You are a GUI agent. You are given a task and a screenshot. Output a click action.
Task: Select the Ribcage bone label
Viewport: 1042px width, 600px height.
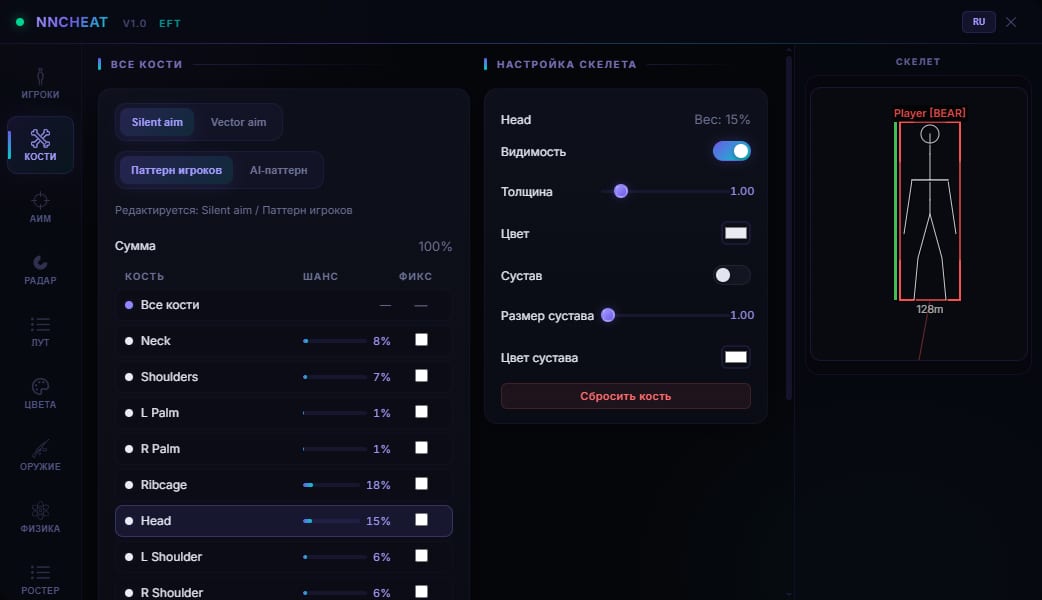coord(163,485)
